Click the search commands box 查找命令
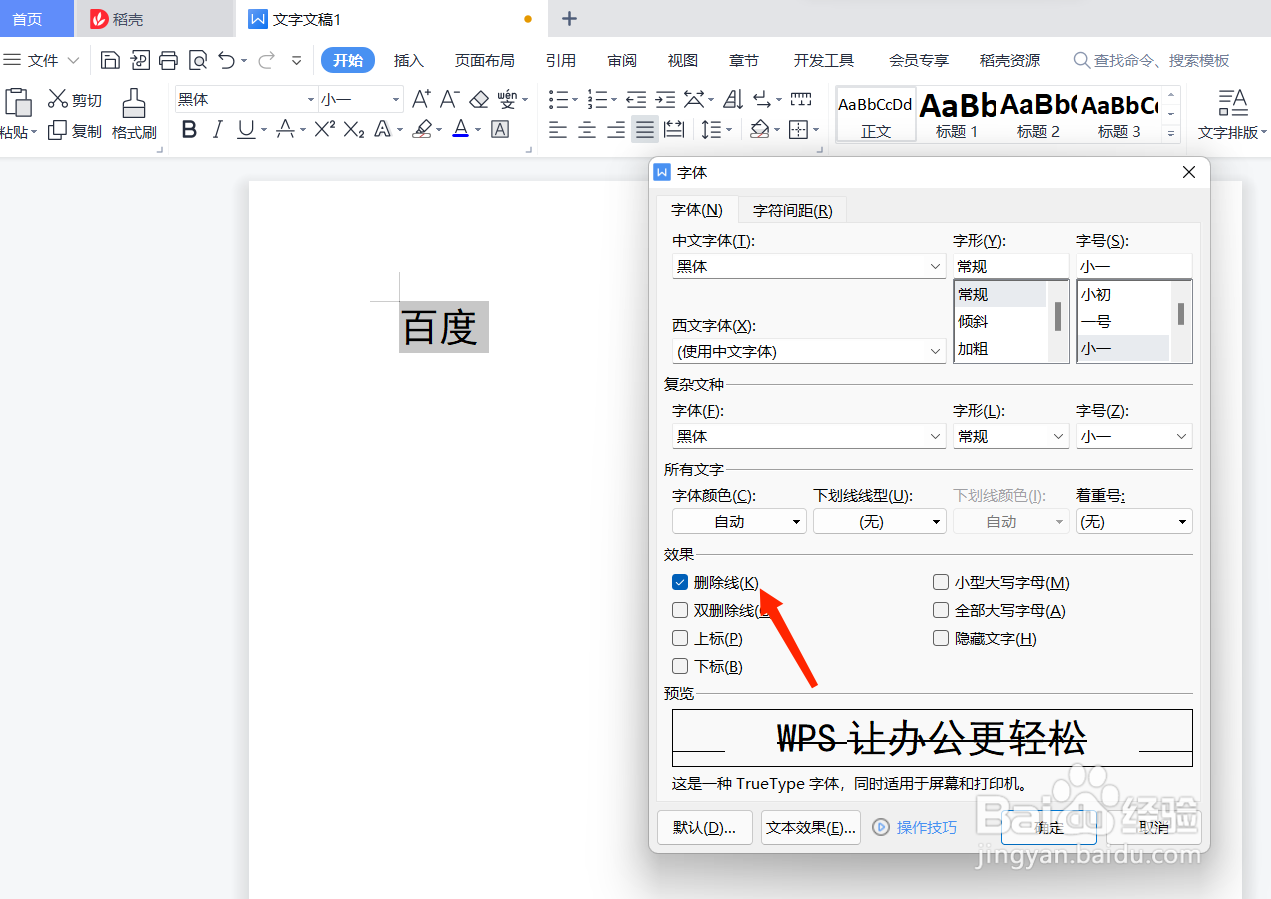Viewport: 1271px width, 899px height. pos(1151,60)
